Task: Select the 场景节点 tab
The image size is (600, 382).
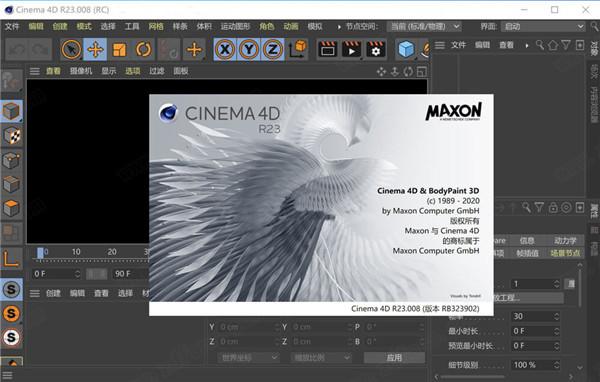Action: tap(565, 253)
